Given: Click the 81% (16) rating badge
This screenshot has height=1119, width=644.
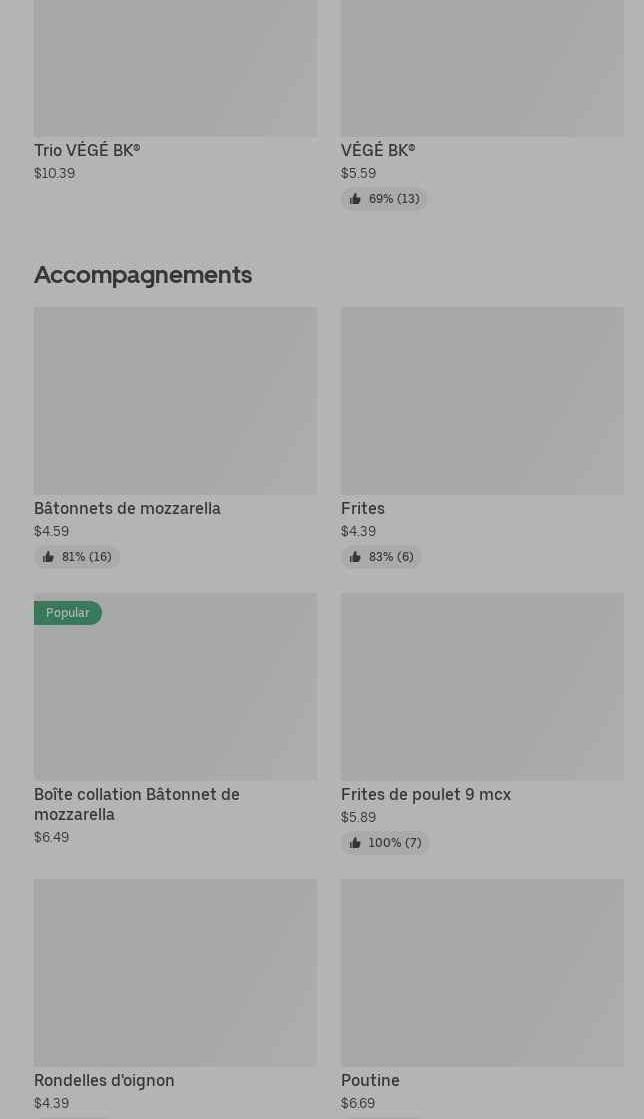Looking at the screenshot, I should [x=77, y=557].
